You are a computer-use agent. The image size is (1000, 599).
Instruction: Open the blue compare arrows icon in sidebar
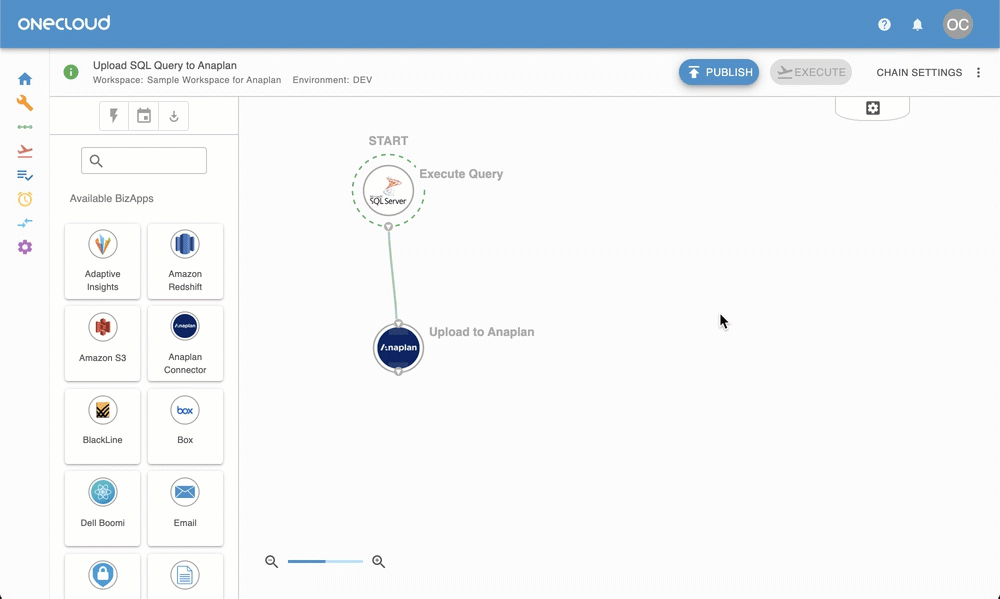tap(25, 223)
